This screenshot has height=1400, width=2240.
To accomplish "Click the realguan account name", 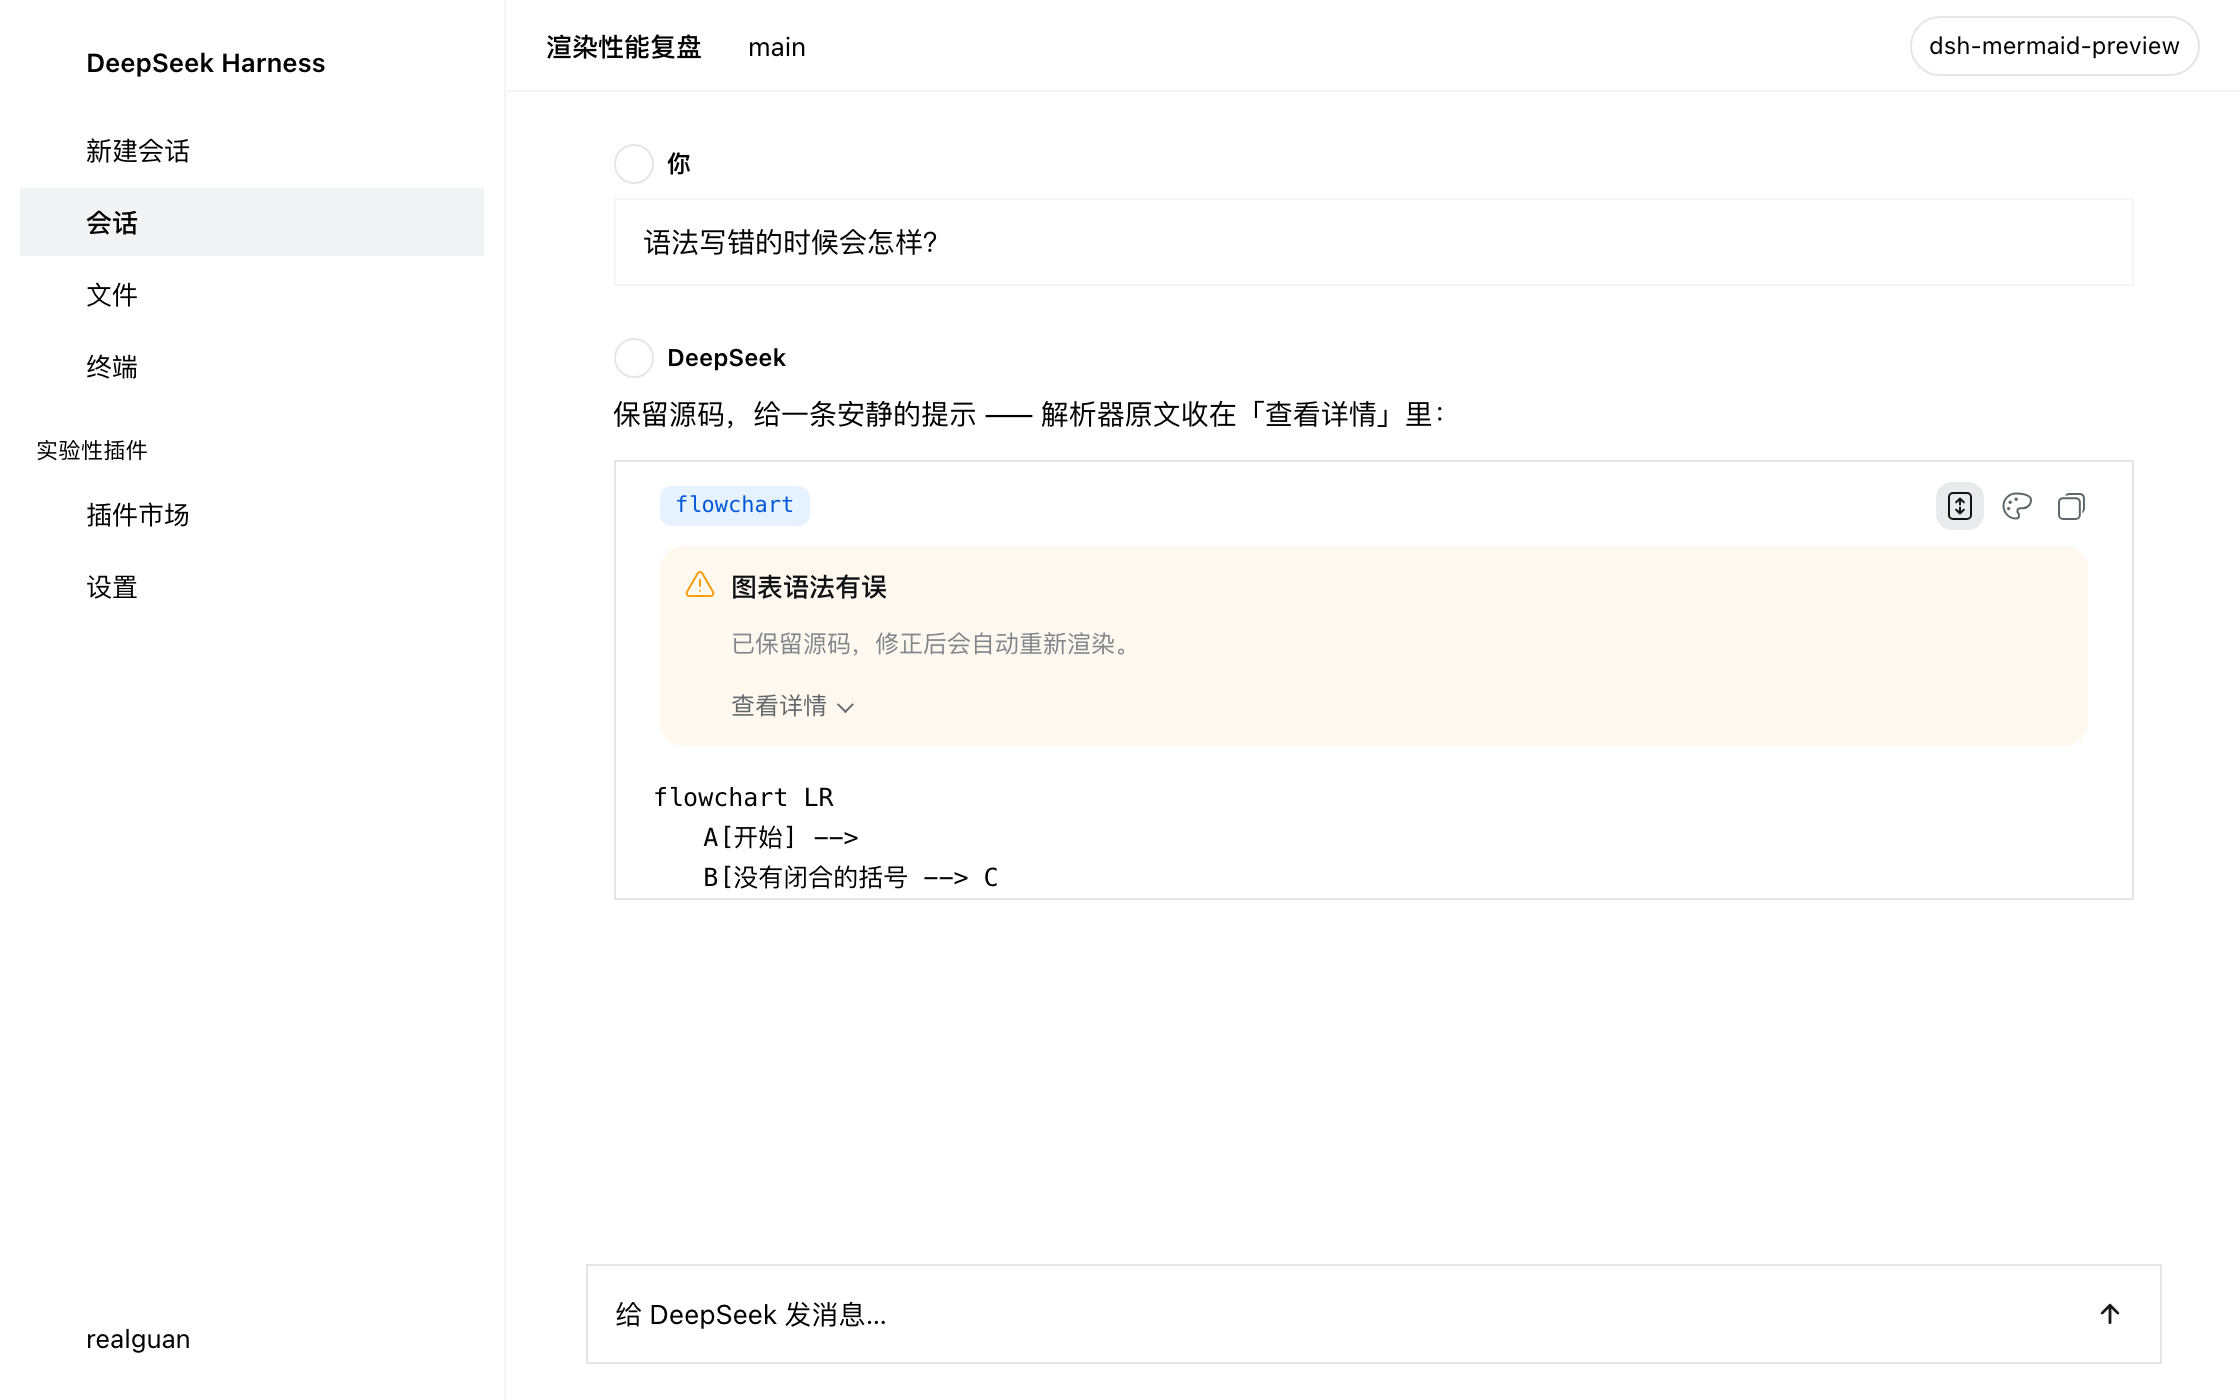I will pyautogui.click(x=138, y=1339).
